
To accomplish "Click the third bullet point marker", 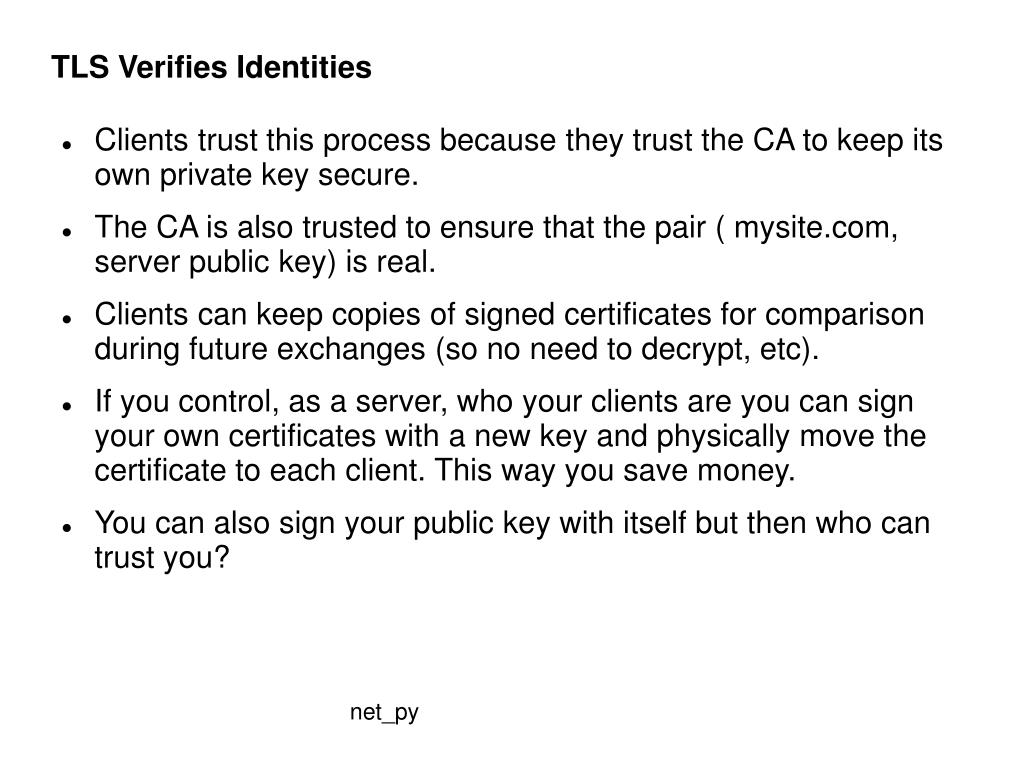I will click(x=67, y=319).
